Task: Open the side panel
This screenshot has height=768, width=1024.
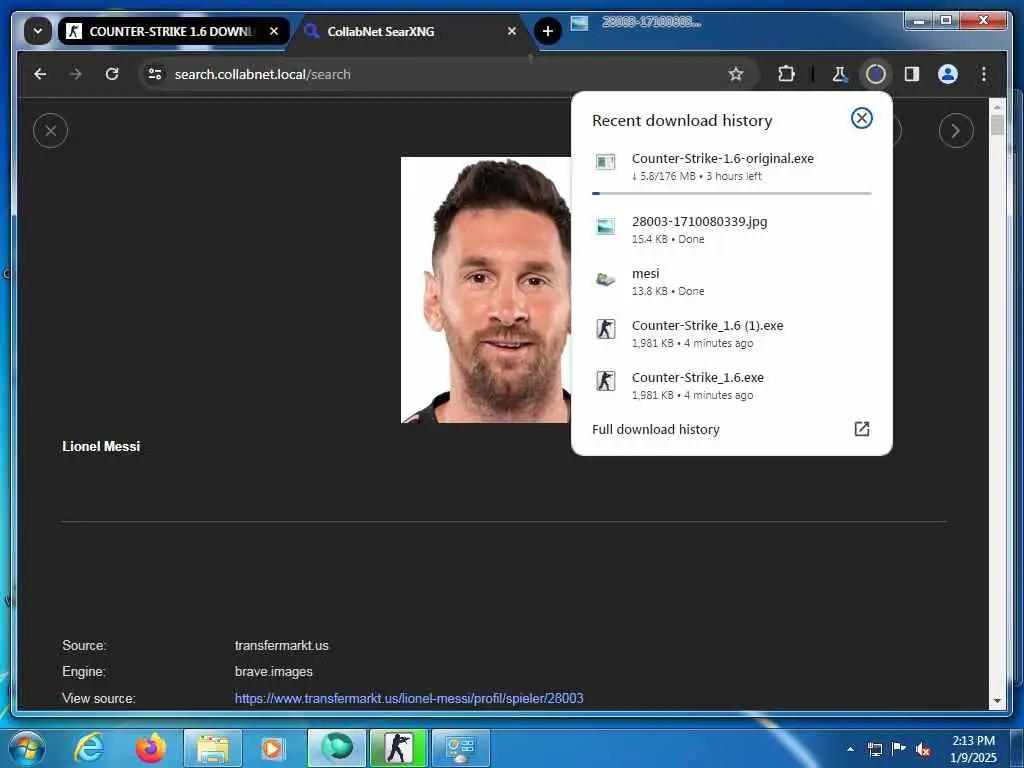Action: 912,74
